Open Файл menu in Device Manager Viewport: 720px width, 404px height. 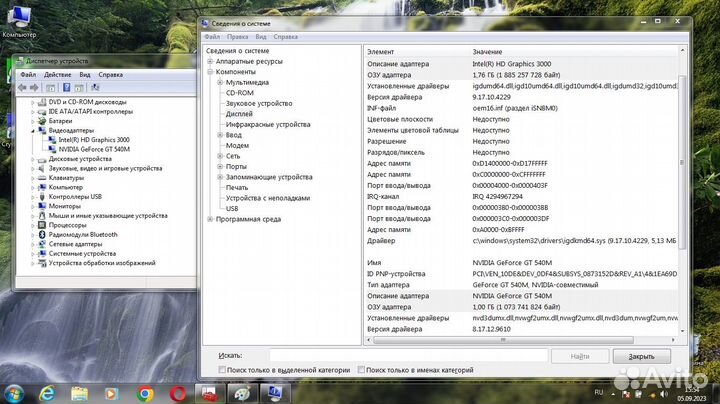tap(28, 74)
